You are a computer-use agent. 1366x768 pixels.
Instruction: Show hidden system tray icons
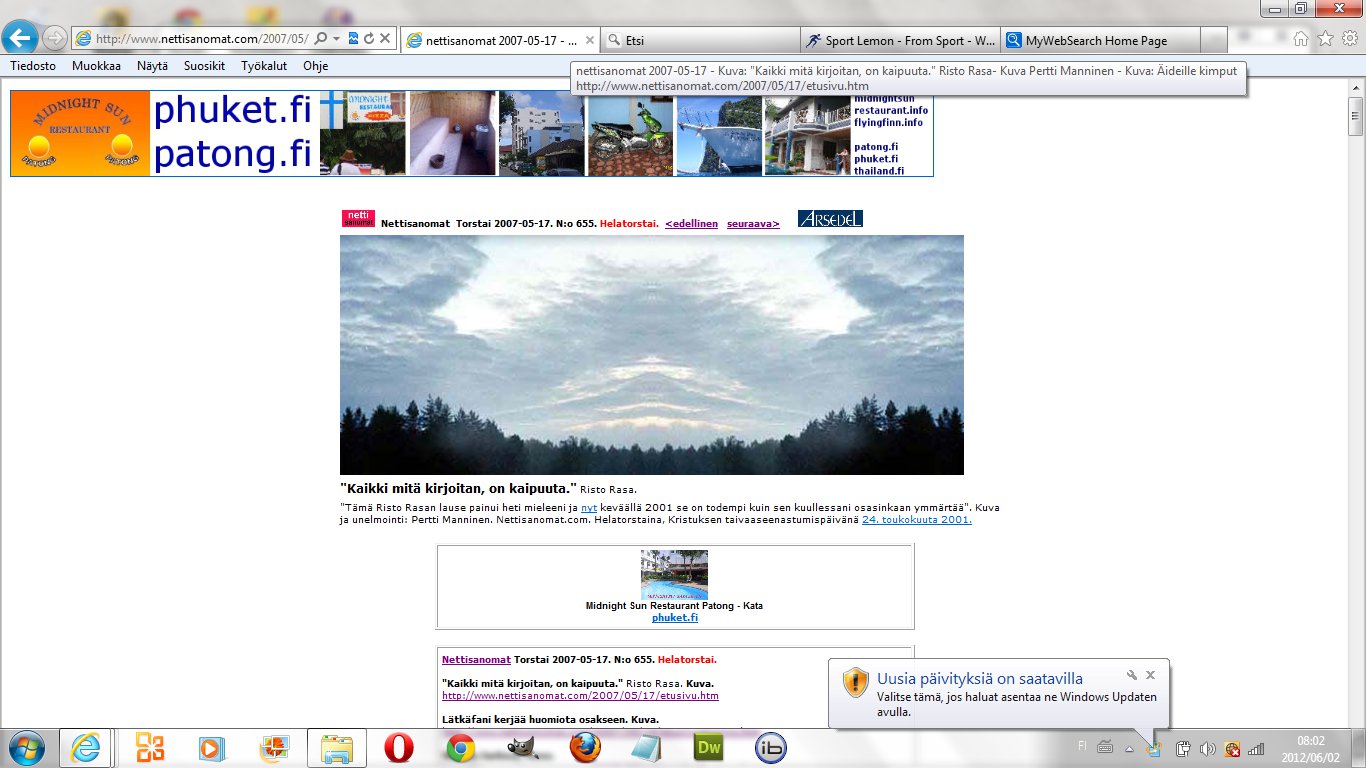tap(1129, 748)
